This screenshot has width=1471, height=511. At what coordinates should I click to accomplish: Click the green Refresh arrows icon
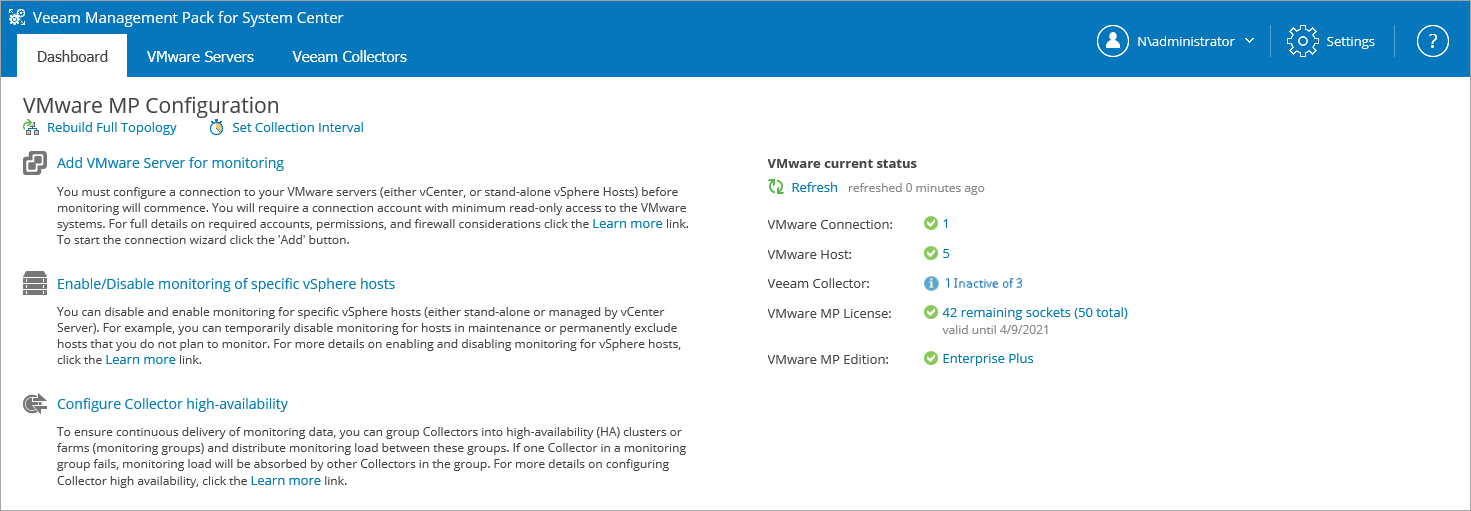776,187
